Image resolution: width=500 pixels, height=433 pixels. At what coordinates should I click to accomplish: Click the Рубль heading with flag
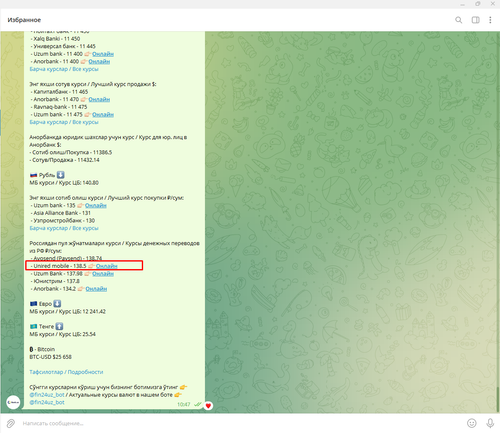click(47, 175)
